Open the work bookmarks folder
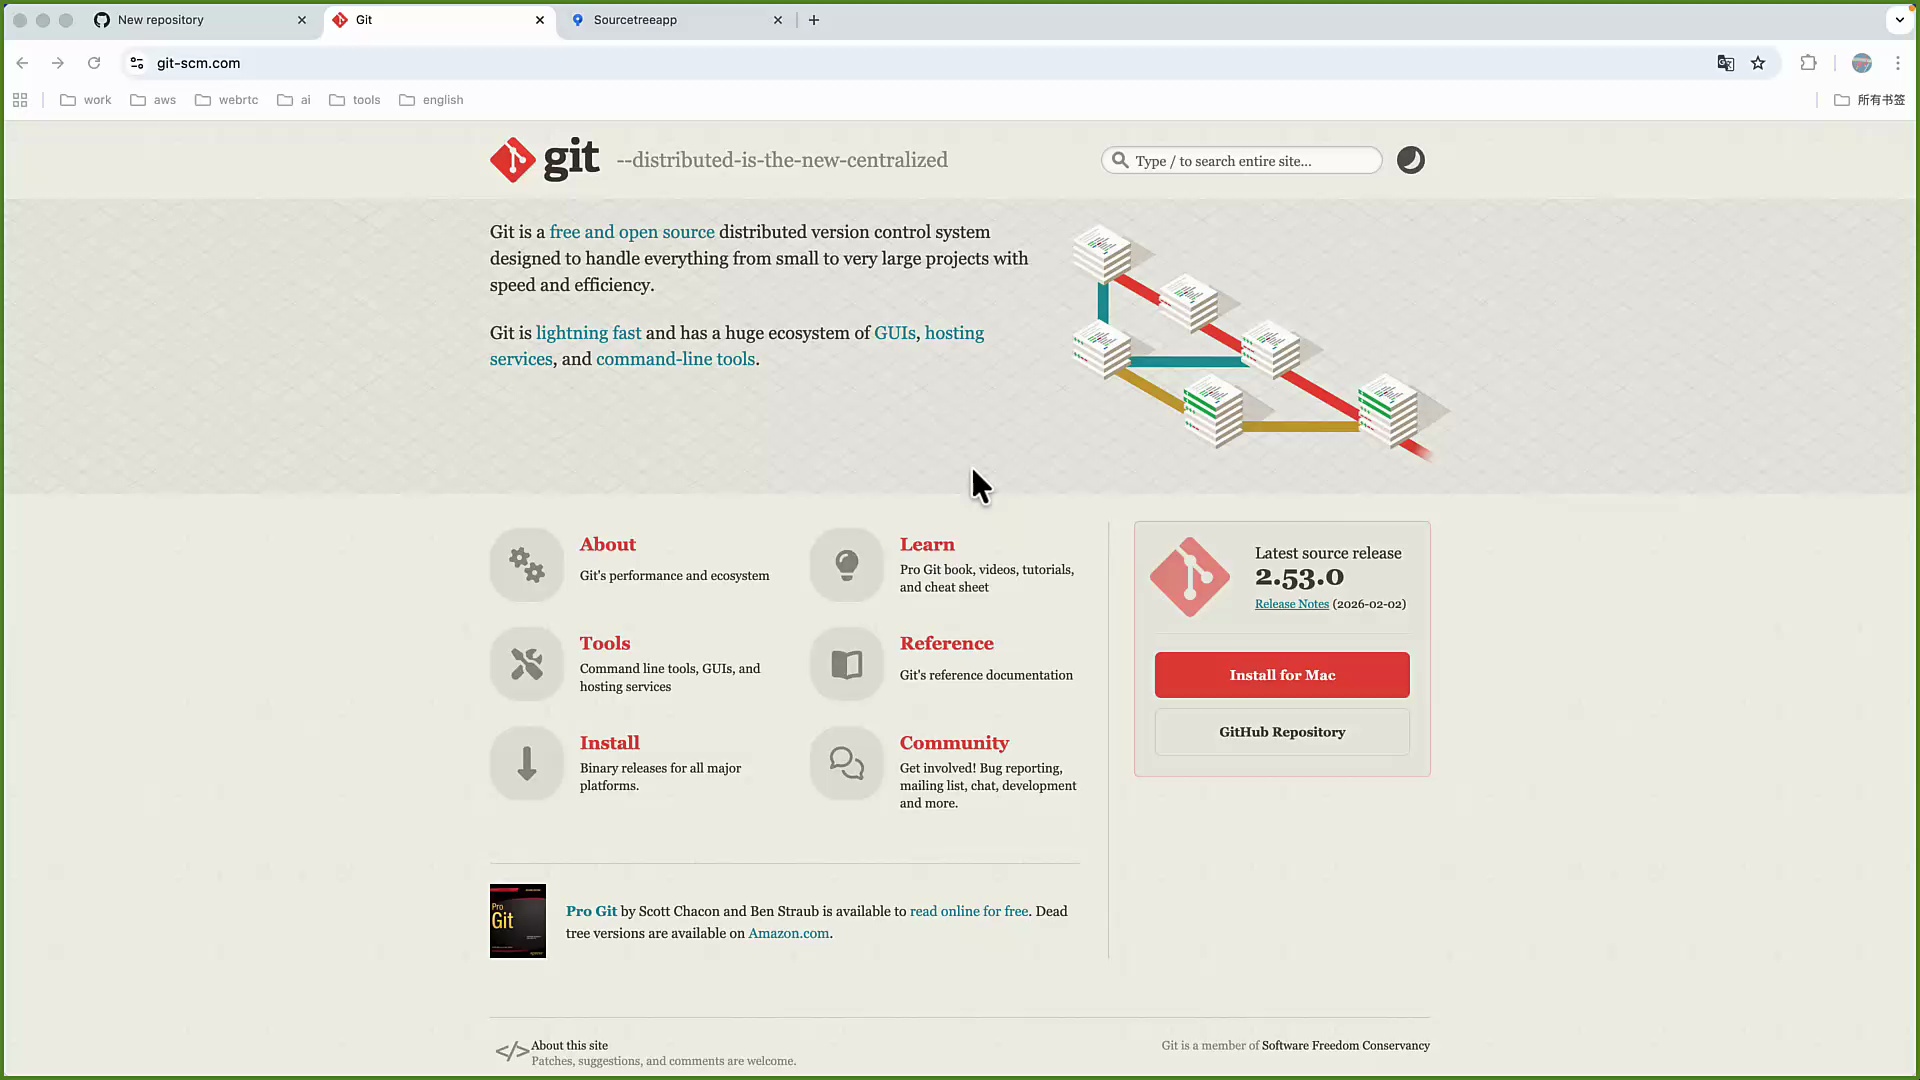The width and height of the screenshot is (1920, 1080). point(86,100)
